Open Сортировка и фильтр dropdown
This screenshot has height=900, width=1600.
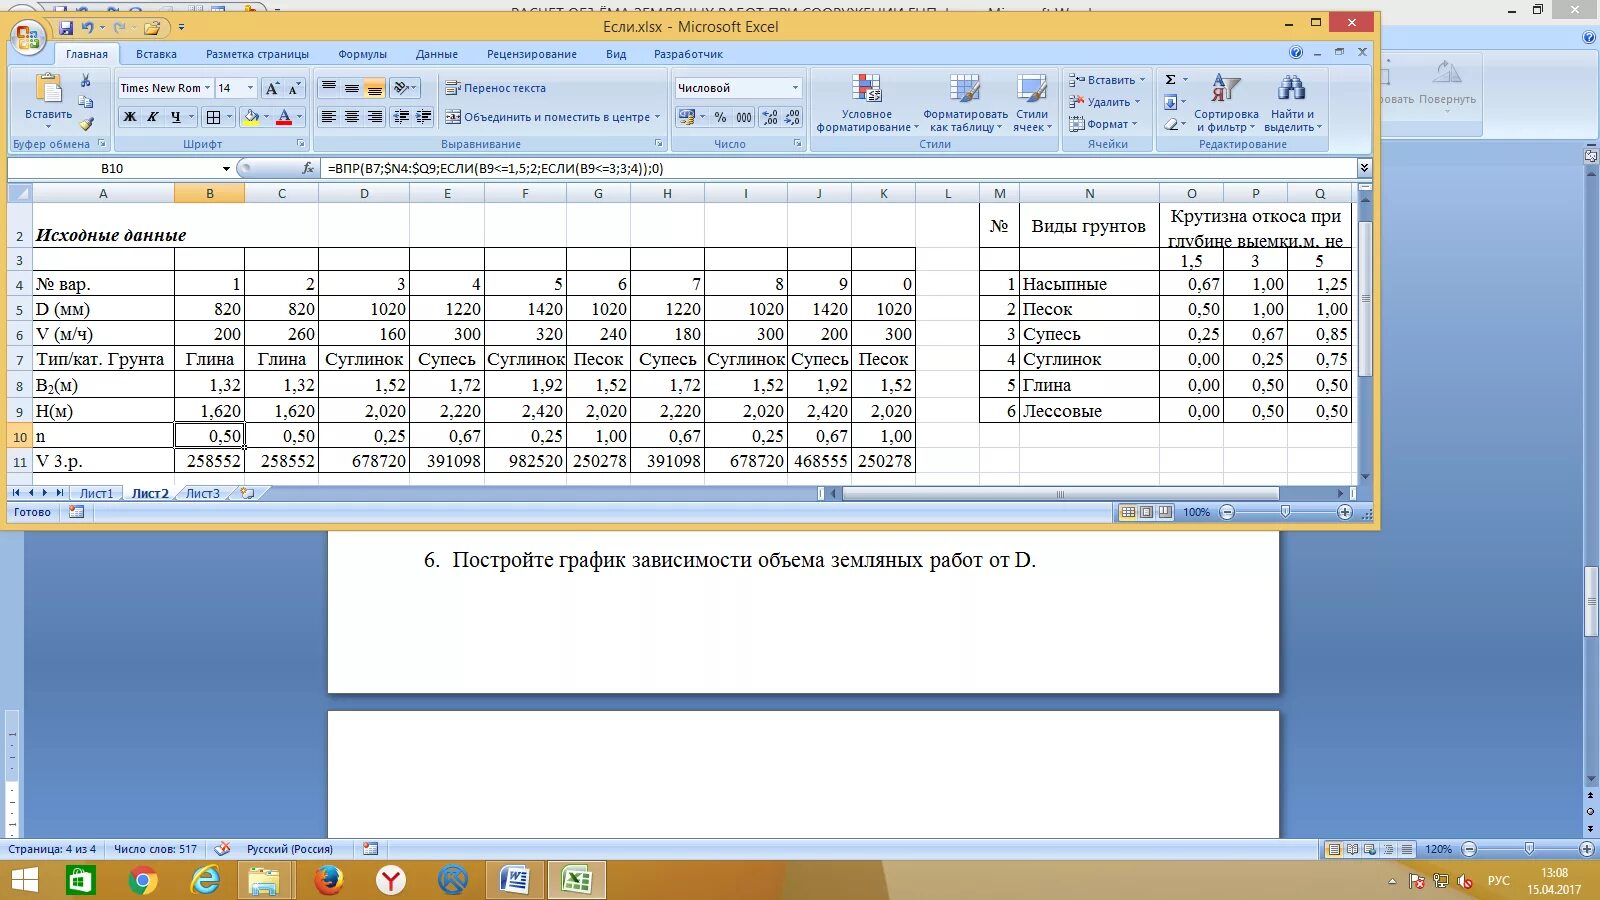tap(1226, 103)
